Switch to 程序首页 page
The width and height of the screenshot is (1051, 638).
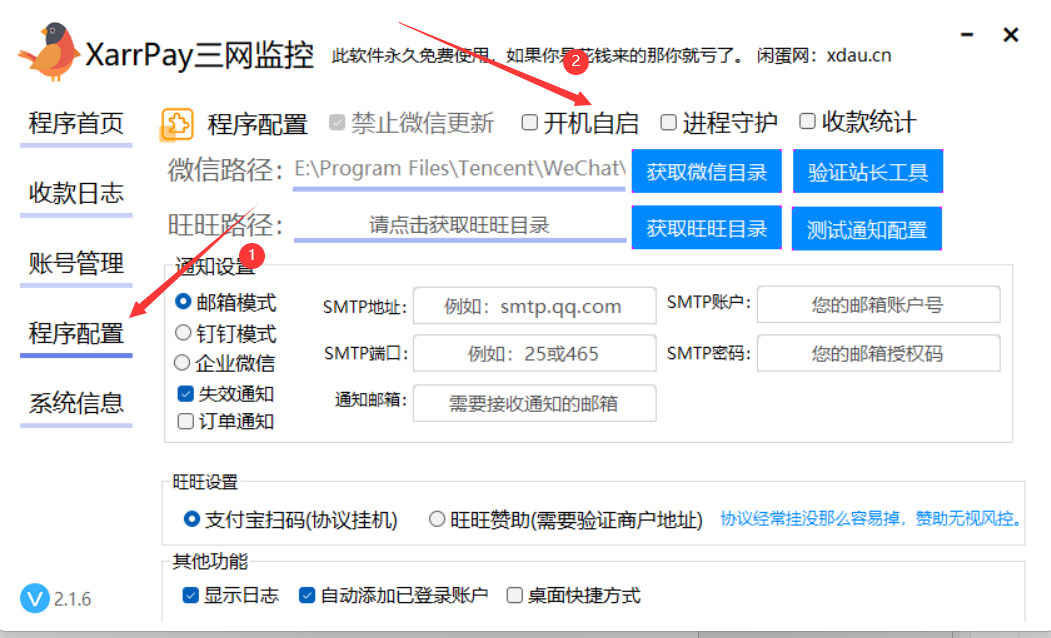[x=75, y=124]
